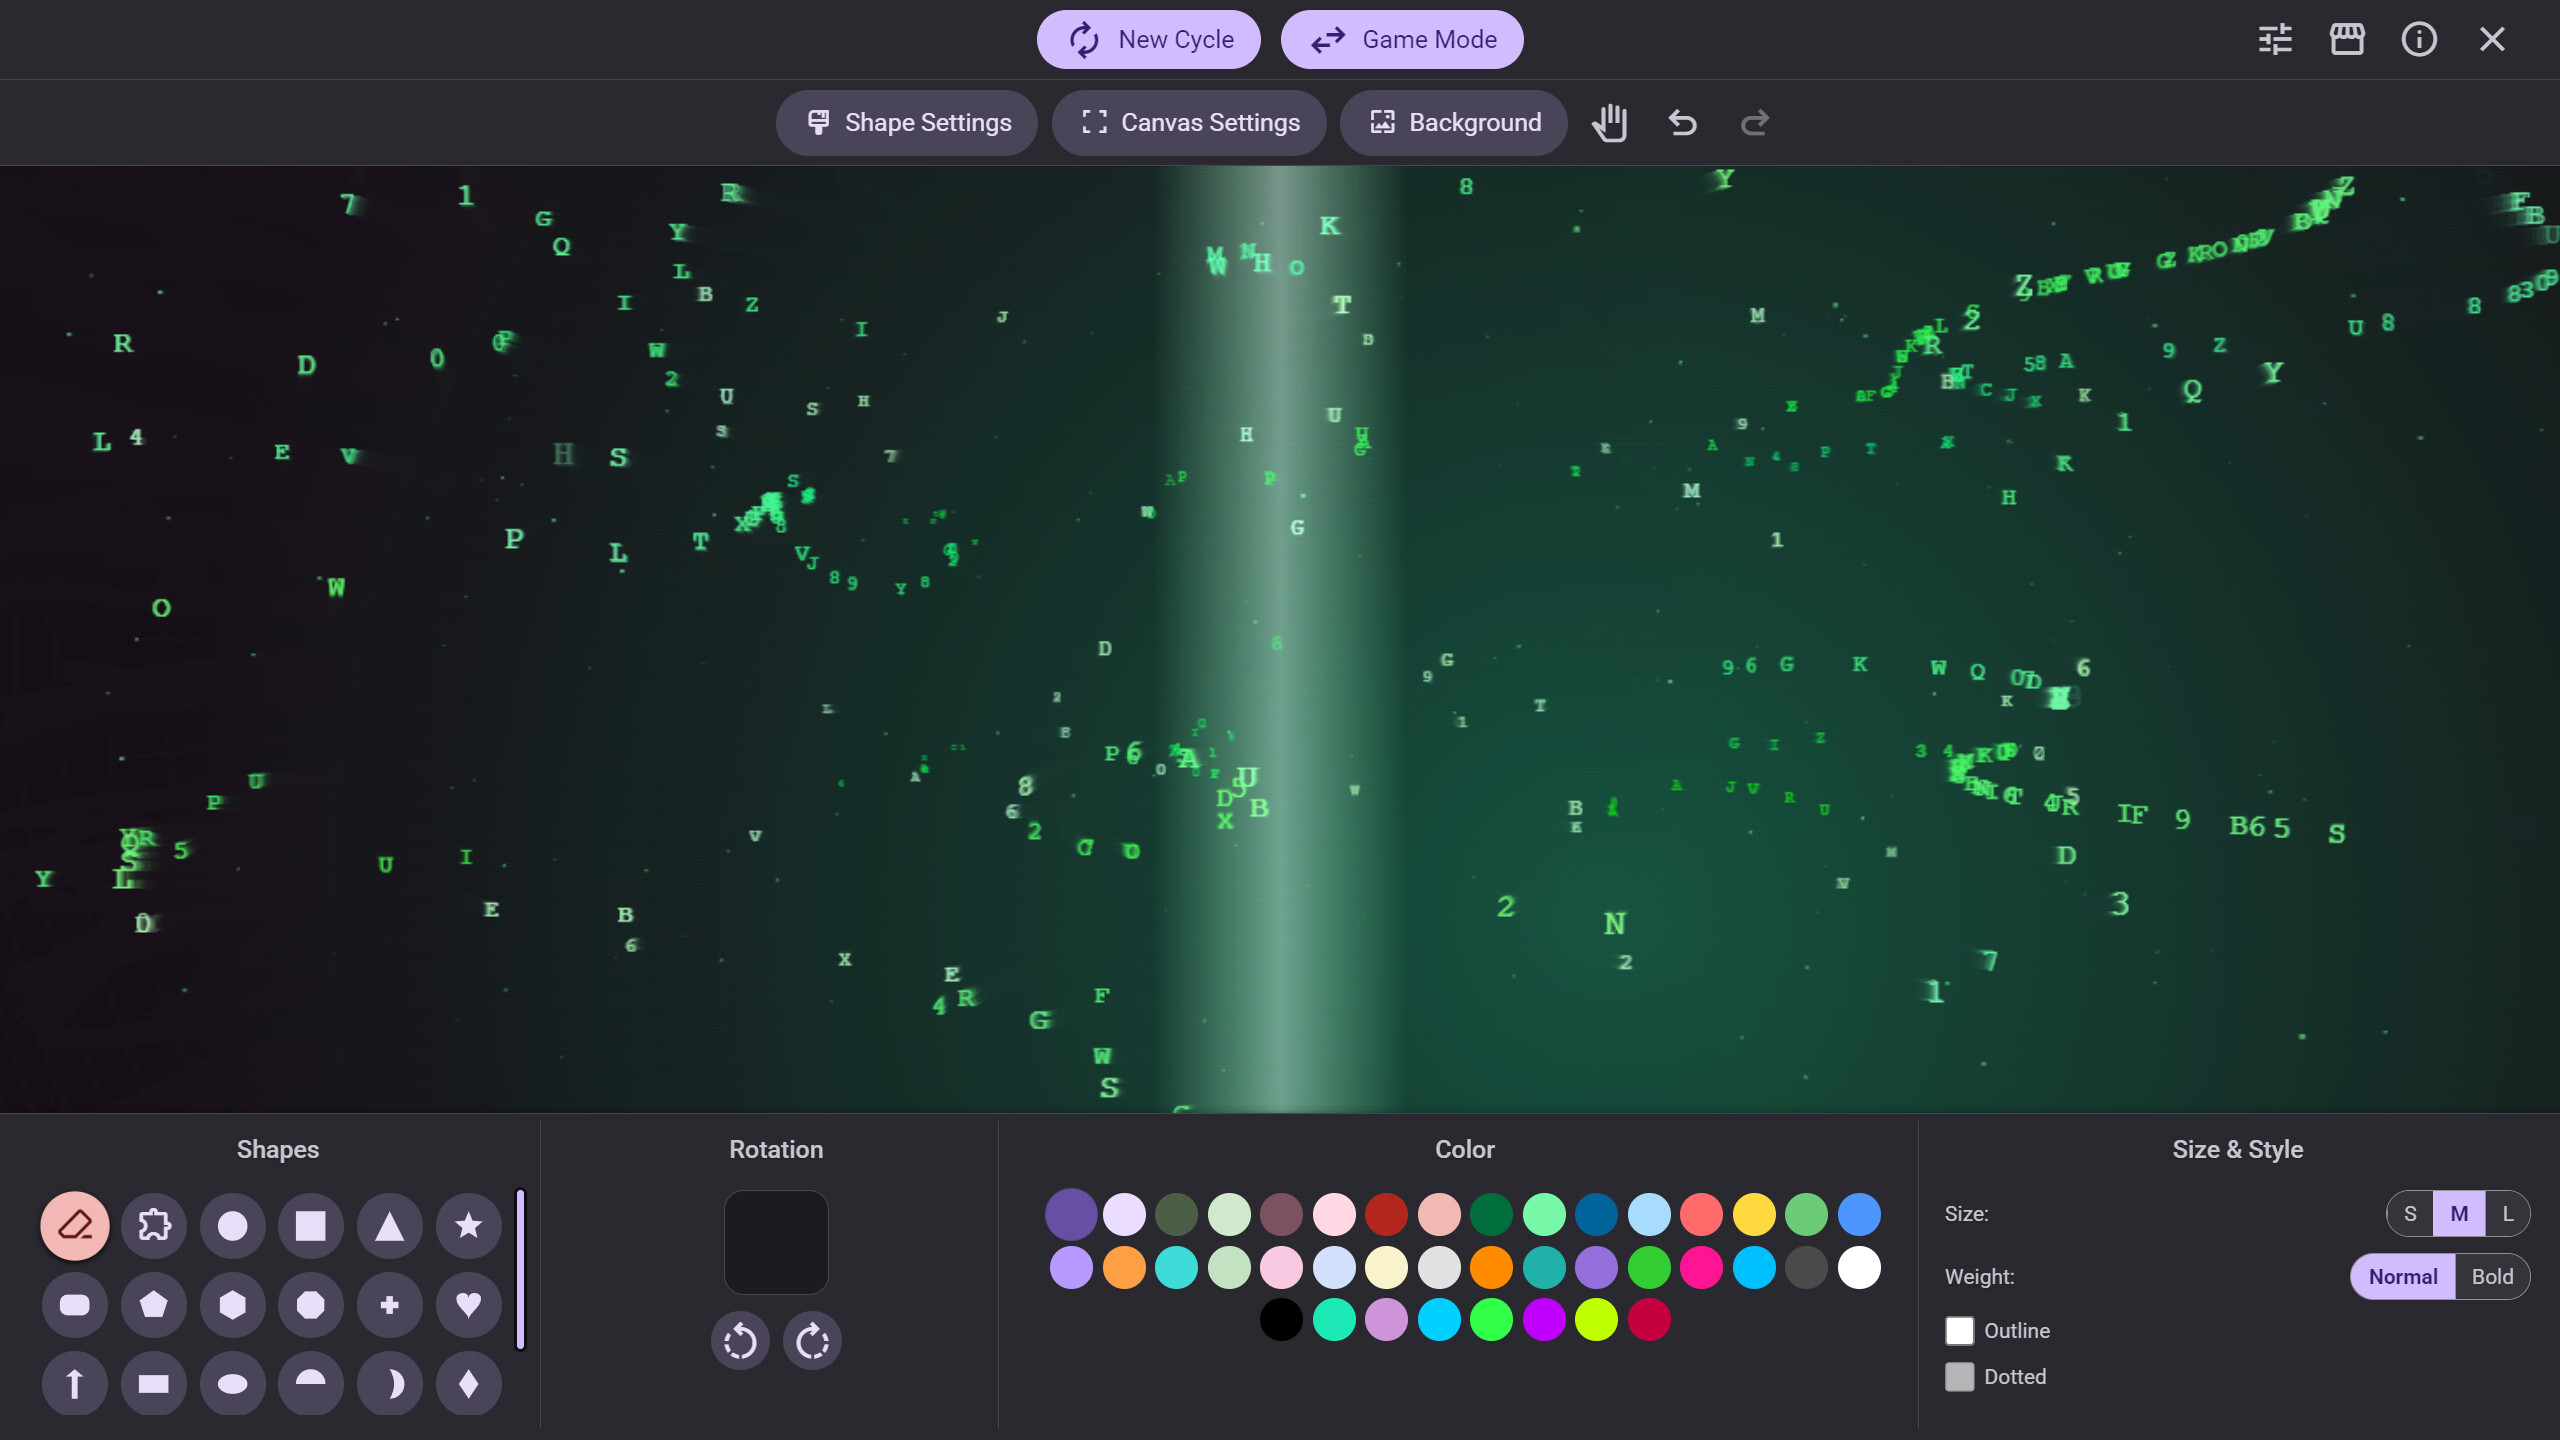Switch weight to Bold
The width and height of the screenshot is (2560, 1440).
(x=2492, y=1276)
